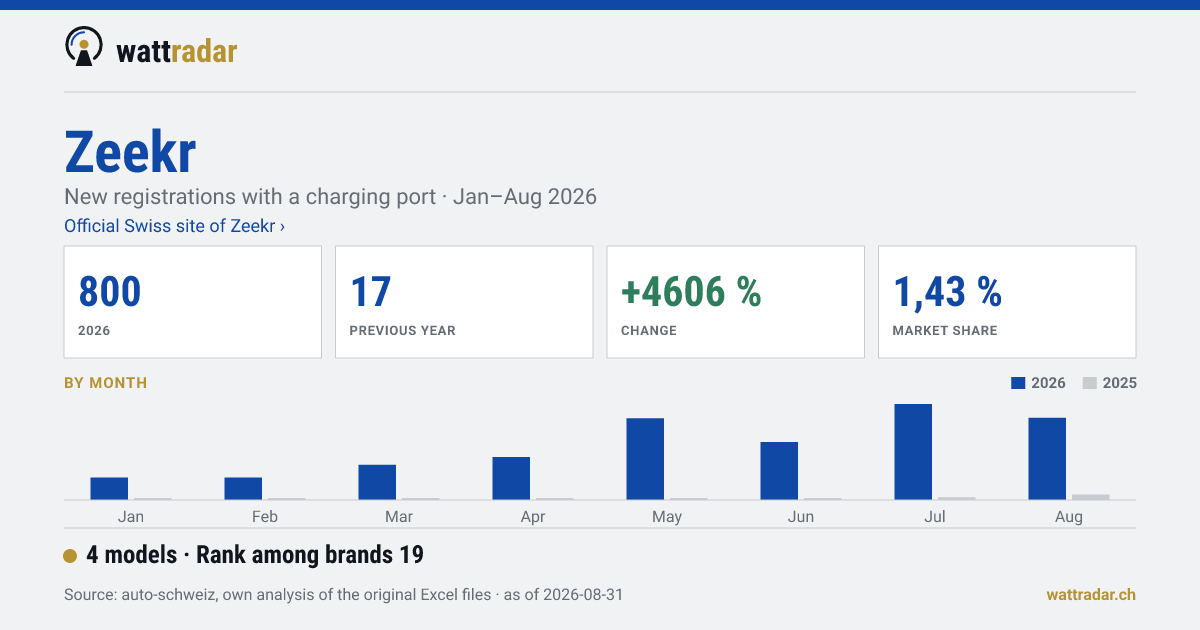The image size is (1200, 630).
Task: Click the May 2026 blue bar
Action: click(645, 459)
